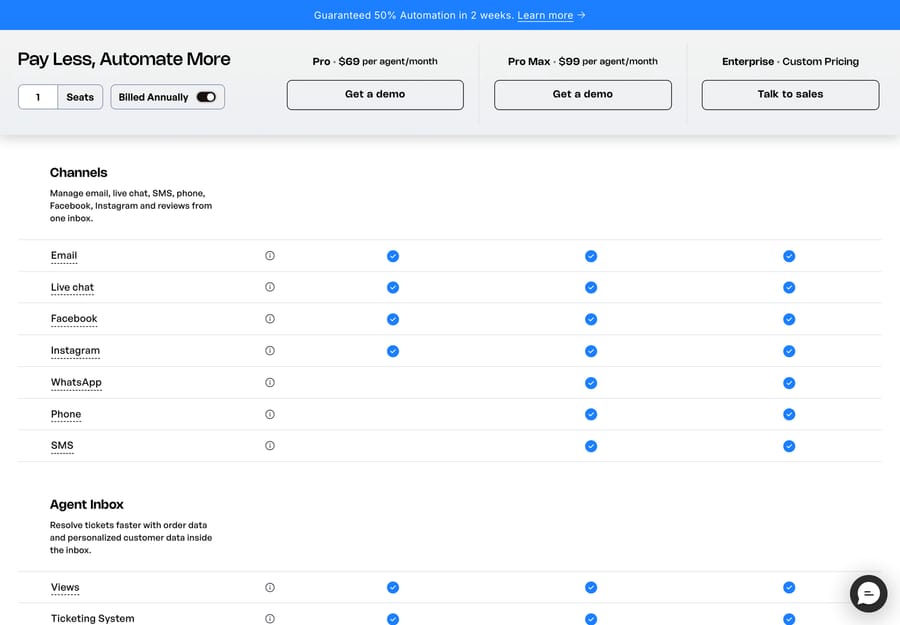This screenshot has width=900, height=625.
Task: Click Get a demo under Pro Max plan
Action: tap(583, 95)
